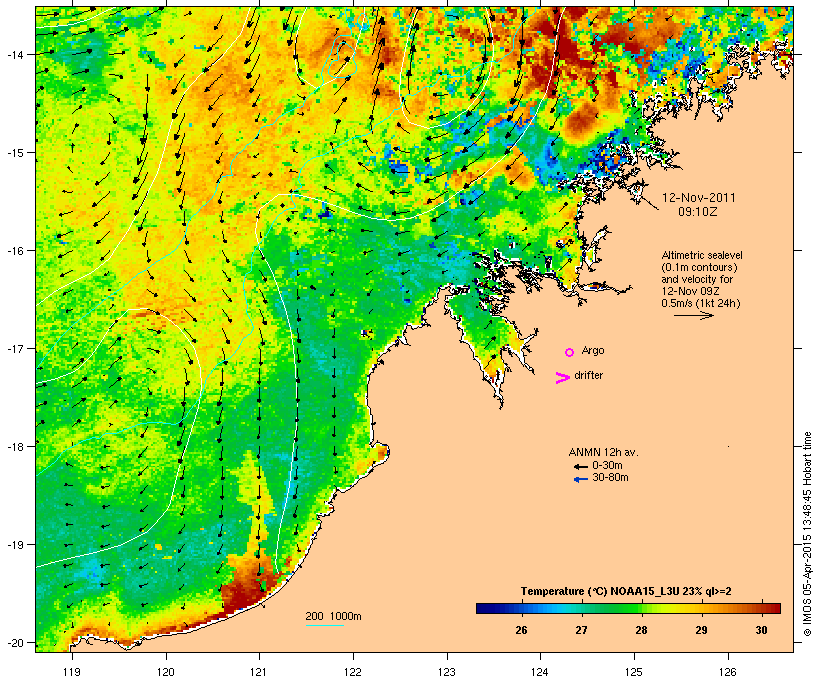Viewport: 820px width, 680px height.
Task: Click the '200 1000m' isobath label
Action: pyautogui.click(x=333, y=616)
